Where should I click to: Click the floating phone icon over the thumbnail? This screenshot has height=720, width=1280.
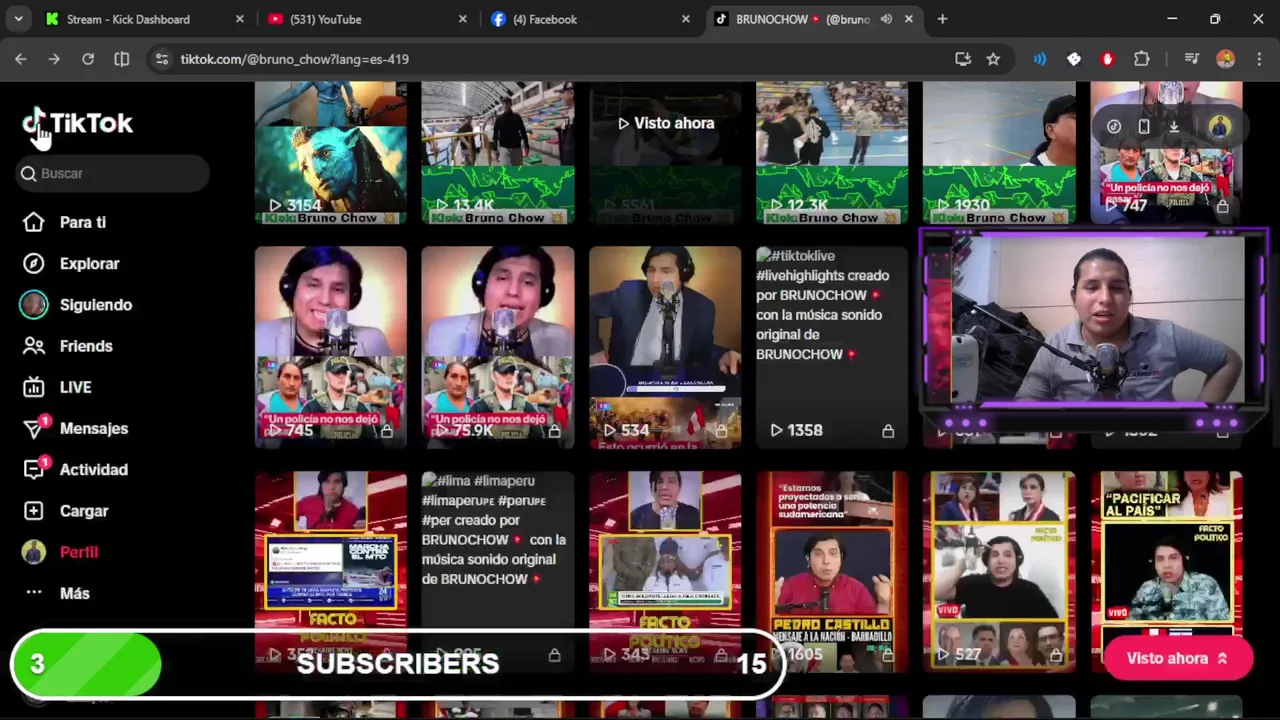1144,127
